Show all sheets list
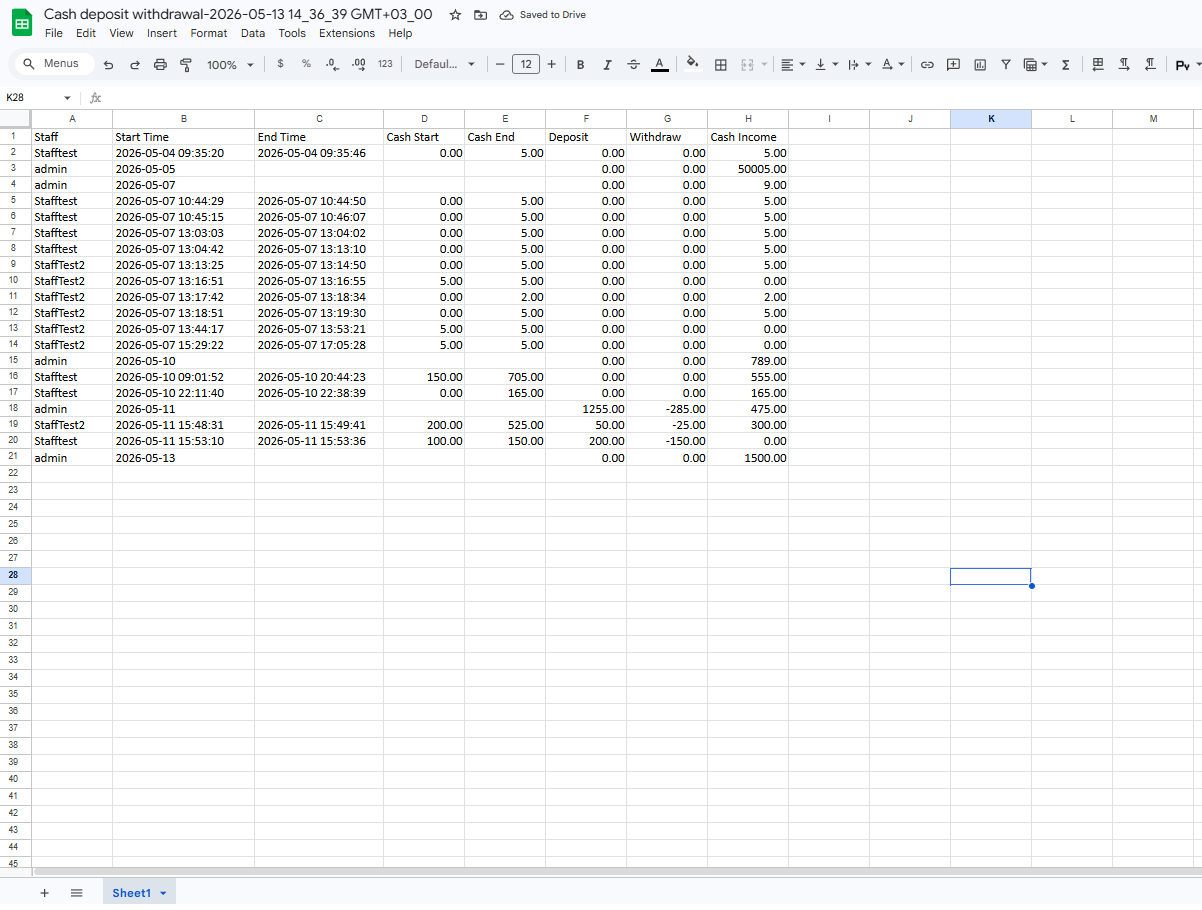The height and width of the screenshot is (910, 1202). (76, 893)
